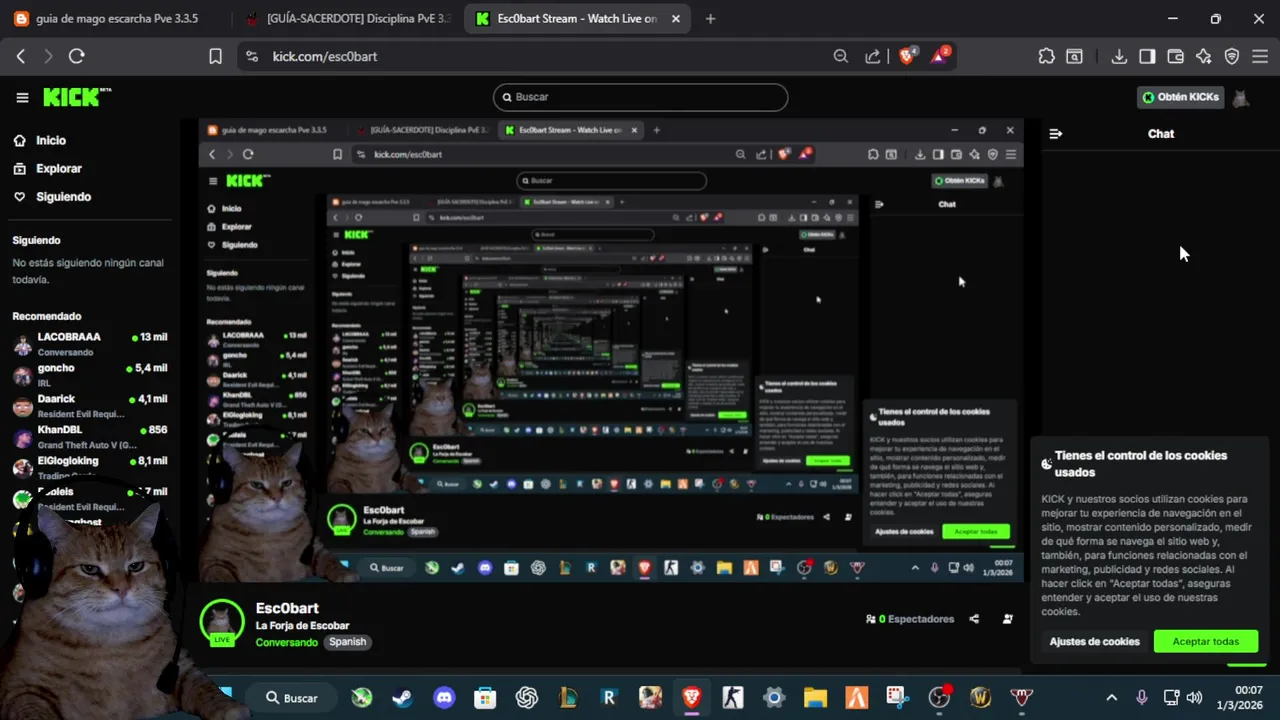Click the microphone tray icon
Viewport: 1280px width, 720px height.
(x=1142, y=697)
